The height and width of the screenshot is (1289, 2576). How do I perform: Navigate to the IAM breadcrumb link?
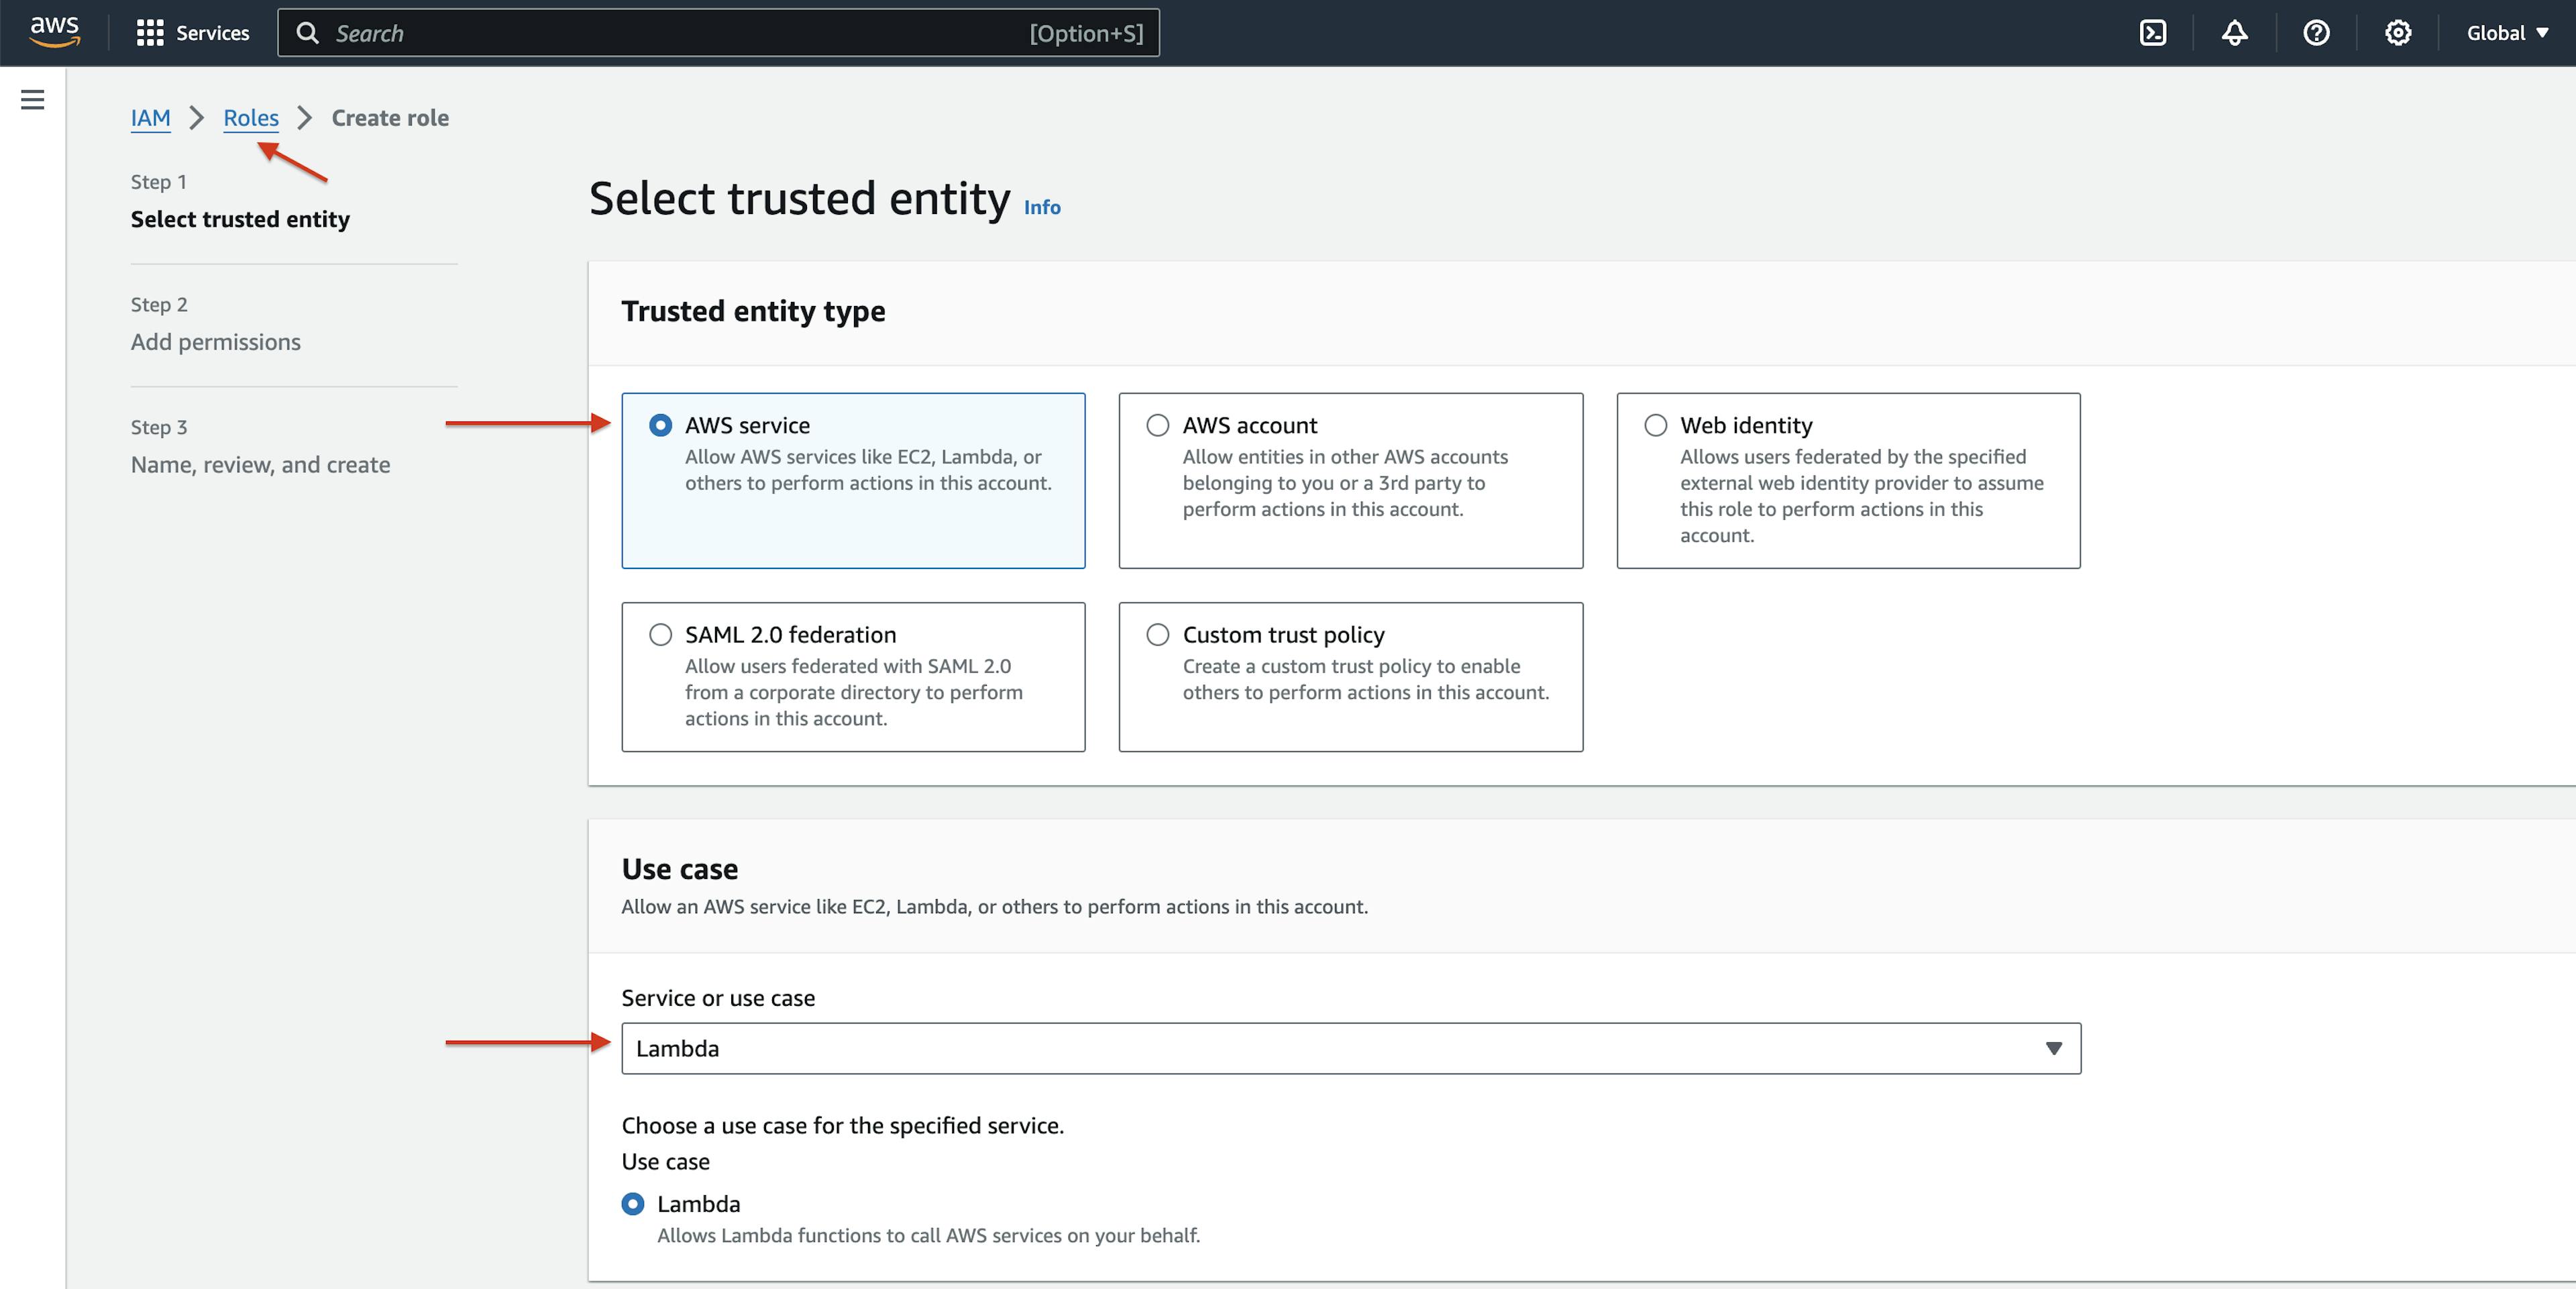tap(150, 118)
